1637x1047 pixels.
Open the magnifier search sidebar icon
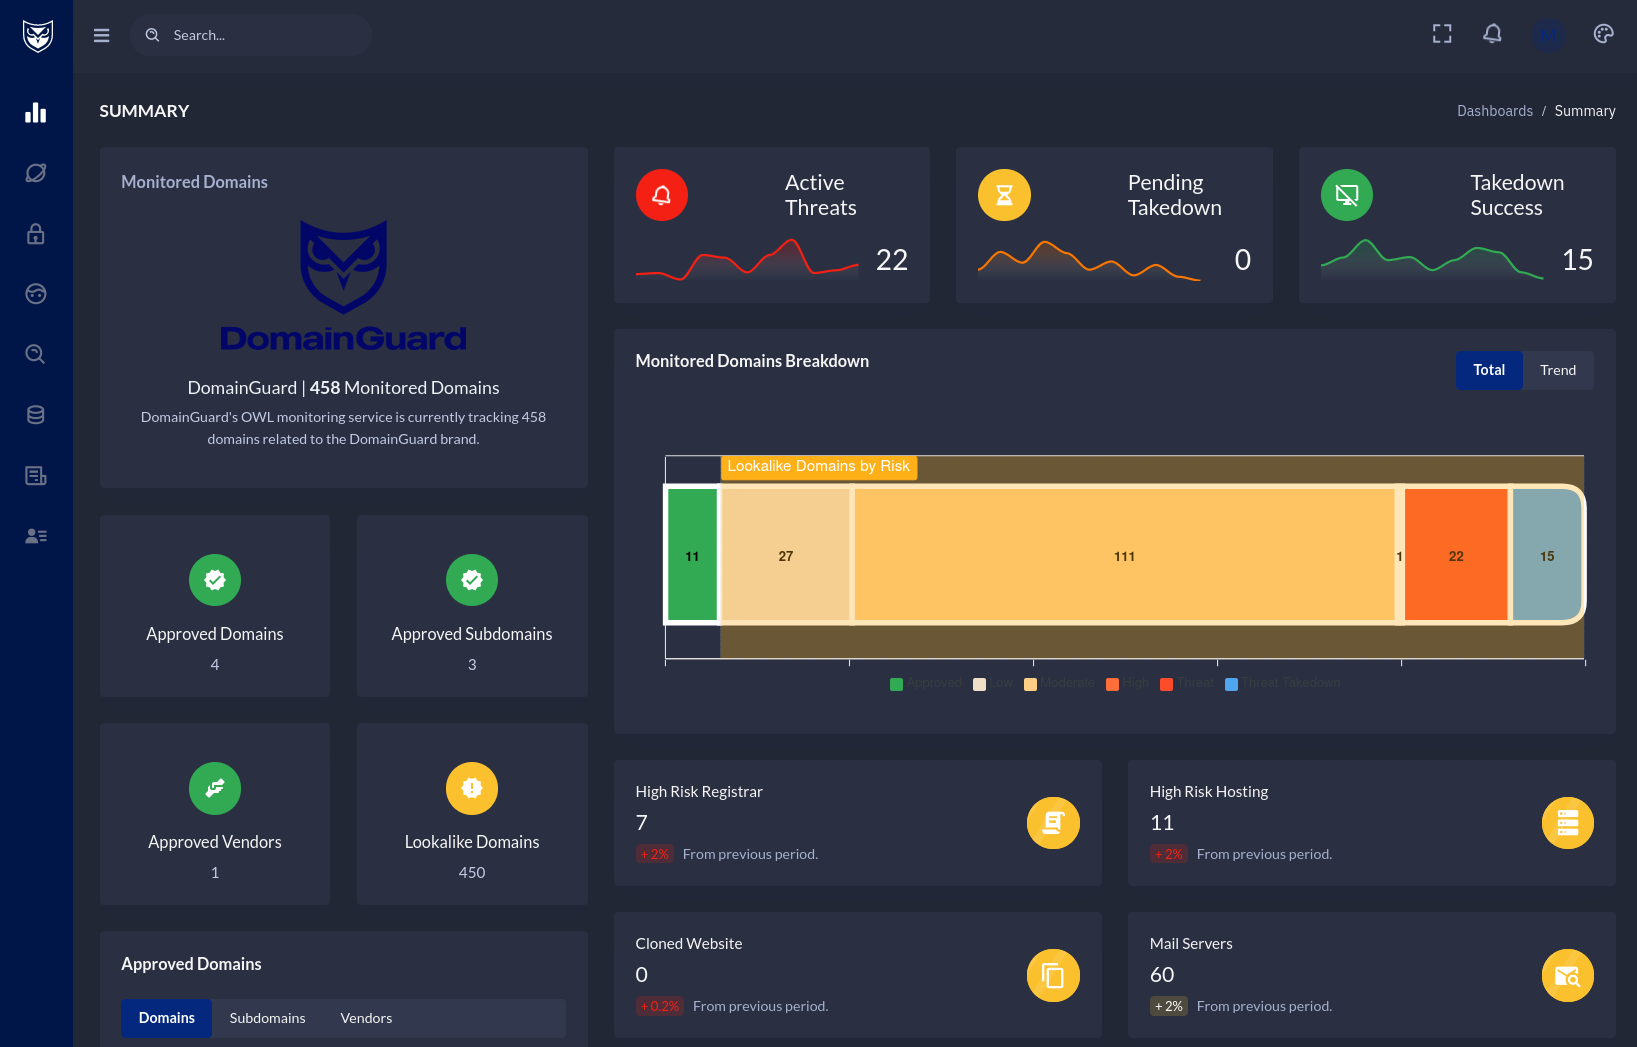[x=36, y=354]
